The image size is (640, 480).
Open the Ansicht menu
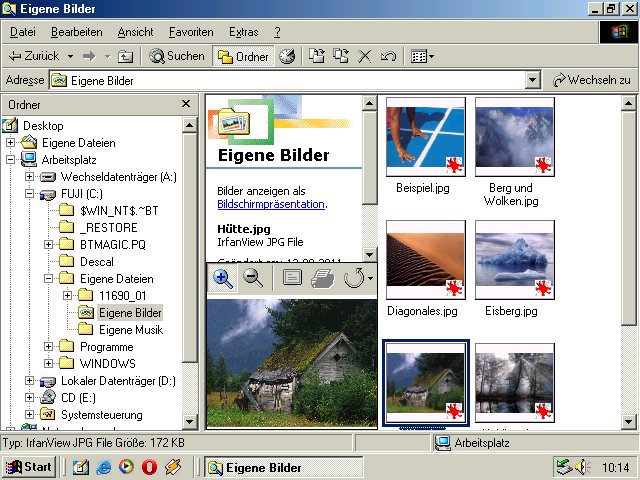point(136,32)
